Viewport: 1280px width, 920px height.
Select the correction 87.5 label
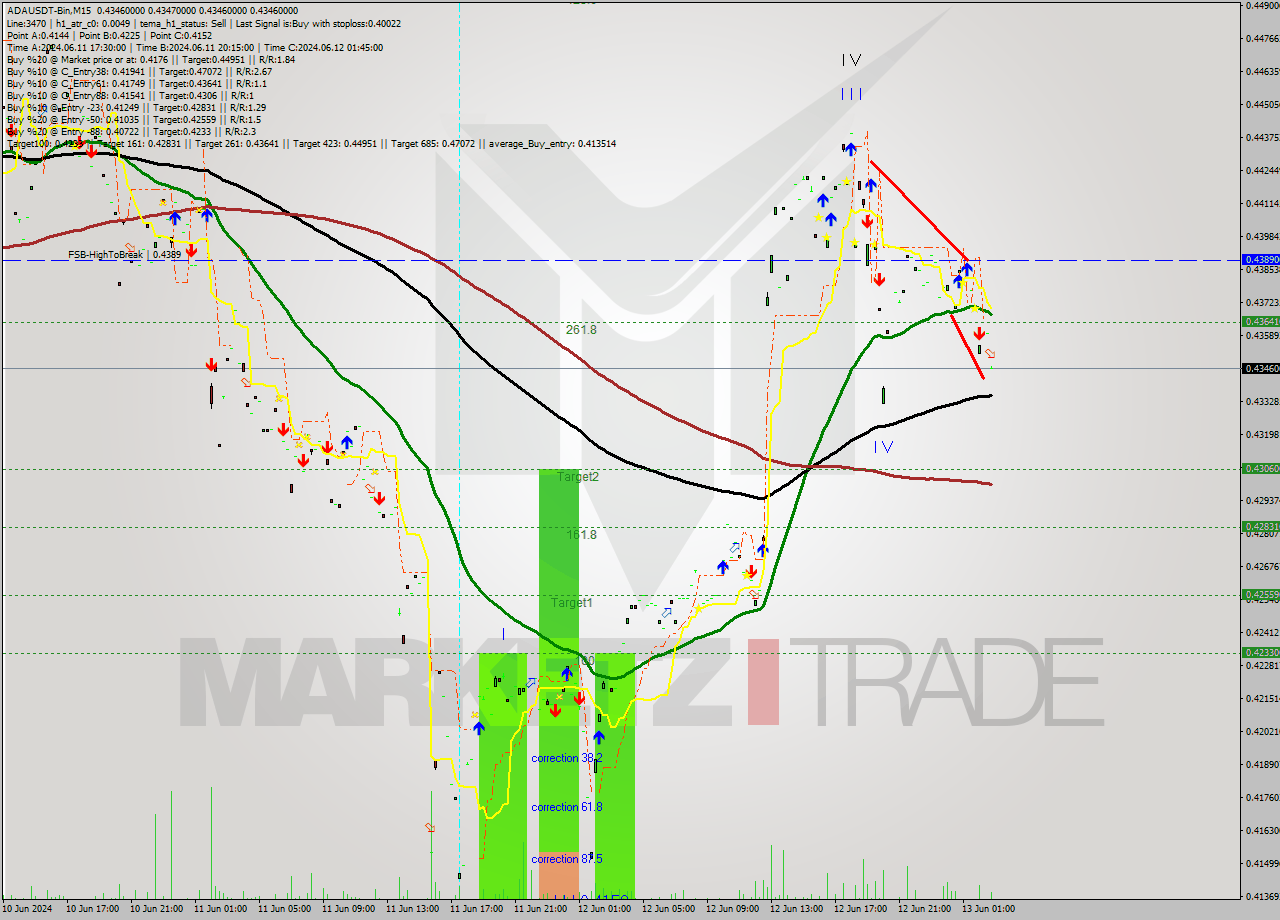(x=567, y=859)
